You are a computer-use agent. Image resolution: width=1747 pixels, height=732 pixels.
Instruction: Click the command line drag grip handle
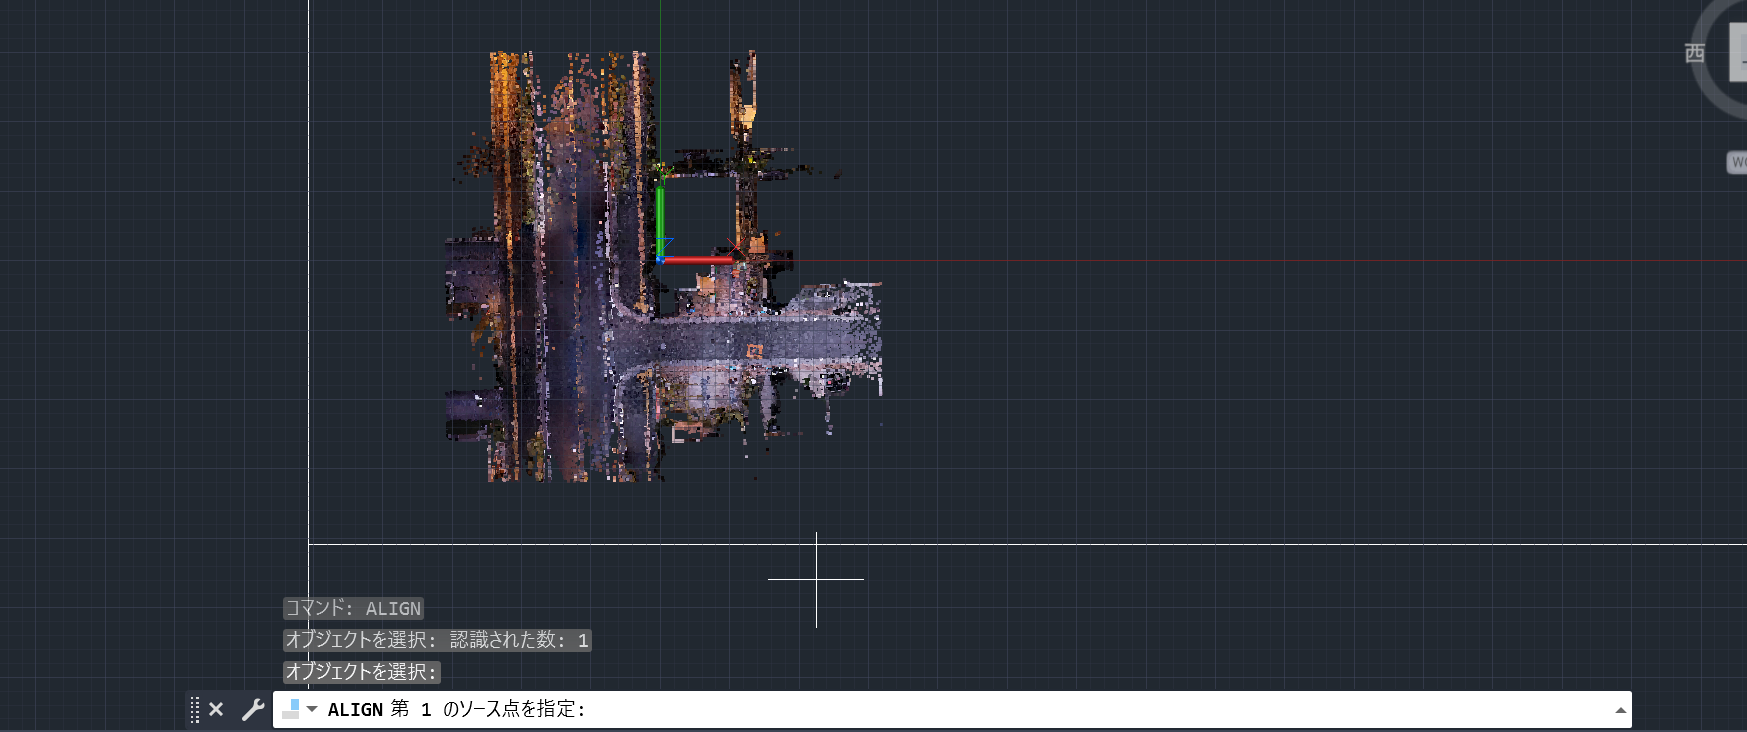(195, 709)
